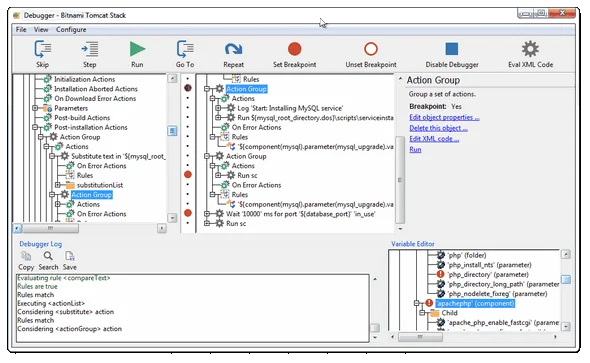Click the error icon beside 'php_directory' parameter
This screenshot has width=590, height=363.
coord(440,274)
